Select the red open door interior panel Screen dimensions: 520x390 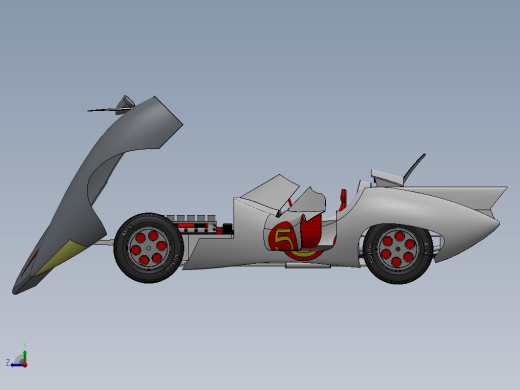coord(311,232)
